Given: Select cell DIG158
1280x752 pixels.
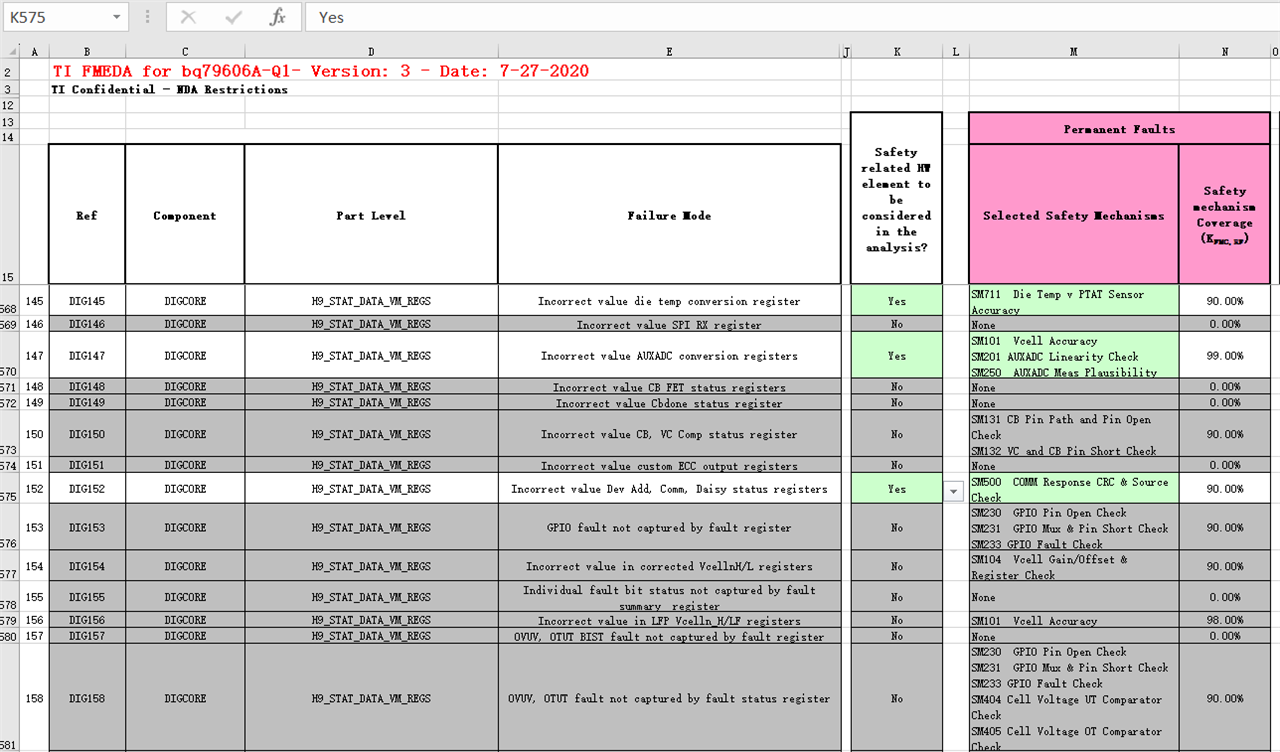Looking at the screenshot, I should [87, 698].
